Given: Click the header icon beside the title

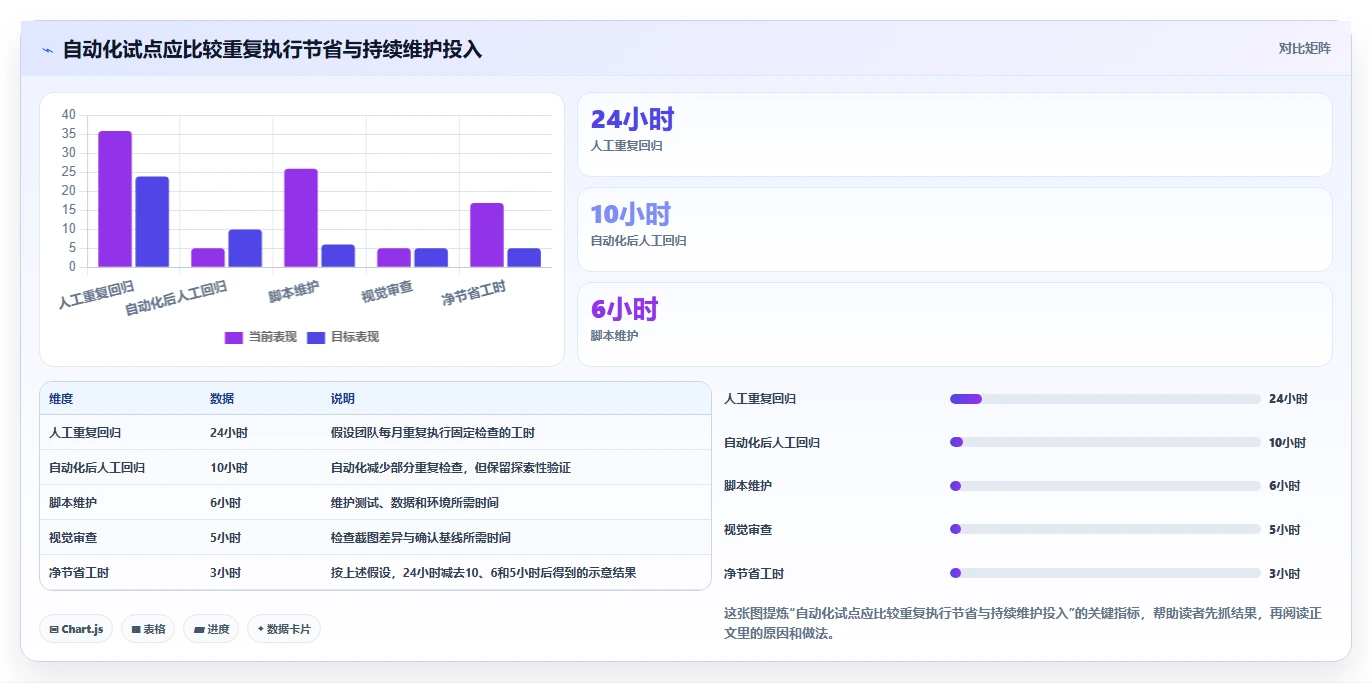Looking at the screenshot, I should (x=47, y=49).
